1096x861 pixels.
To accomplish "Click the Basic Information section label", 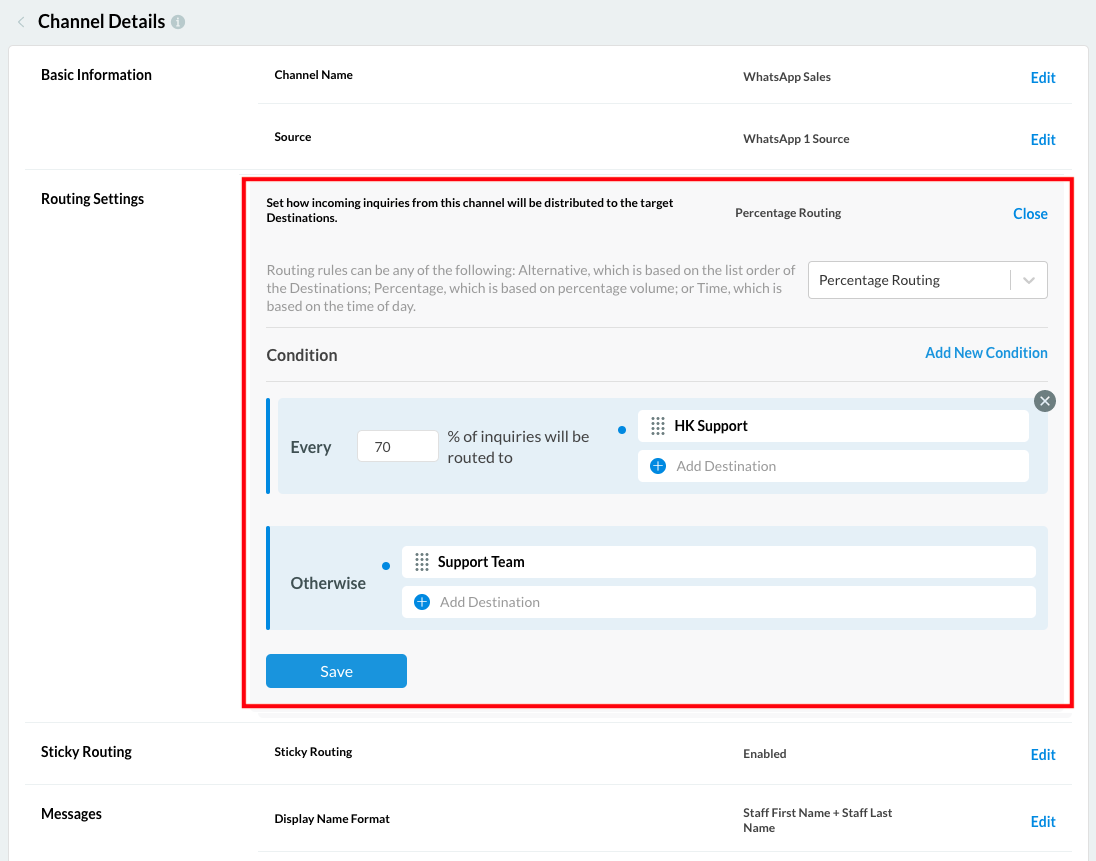I will 96,75.
